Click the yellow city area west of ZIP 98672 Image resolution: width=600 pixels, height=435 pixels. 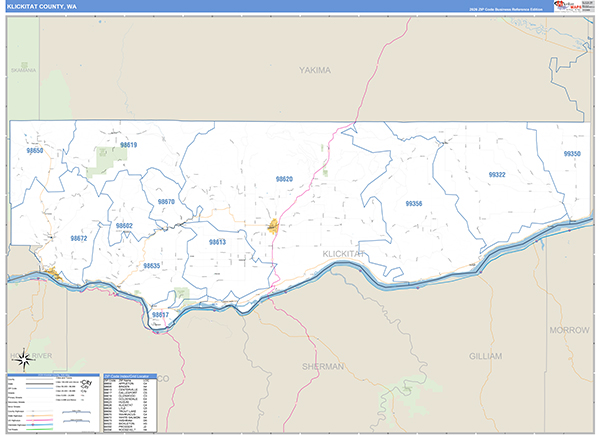coord(52,273)
